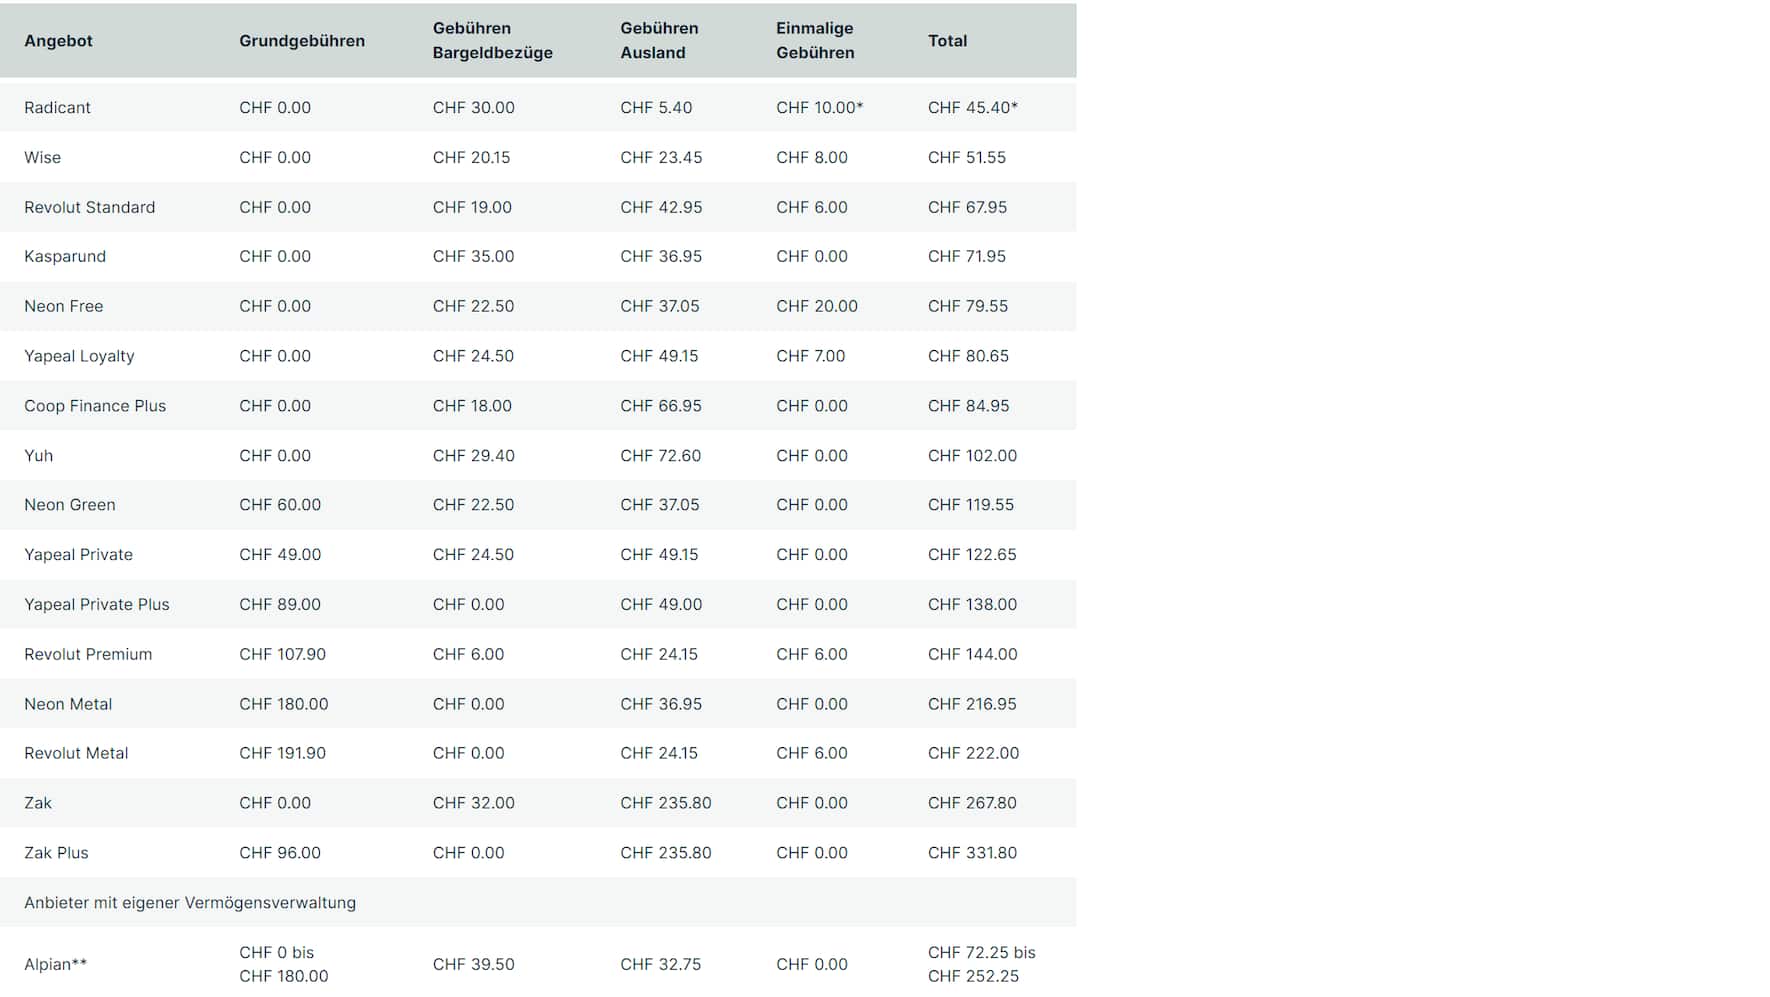This screenshot has width=1770, height=997.
Task: Select the Yapeal Loyalty offer name
Action: click(79, 356)
